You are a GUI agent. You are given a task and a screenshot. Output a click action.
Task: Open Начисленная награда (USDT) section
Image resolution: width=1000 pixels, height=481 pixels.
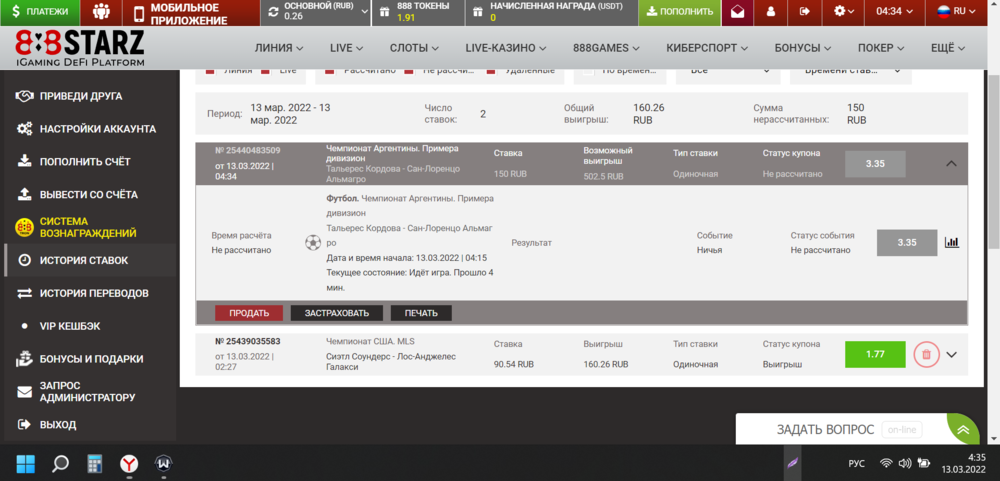552,11
